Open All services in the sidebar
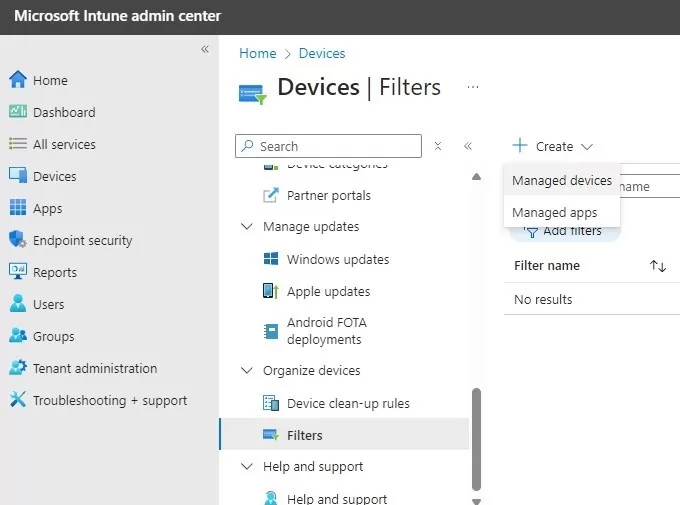Screen dimensions: 680x505 (x=64, y=144)
